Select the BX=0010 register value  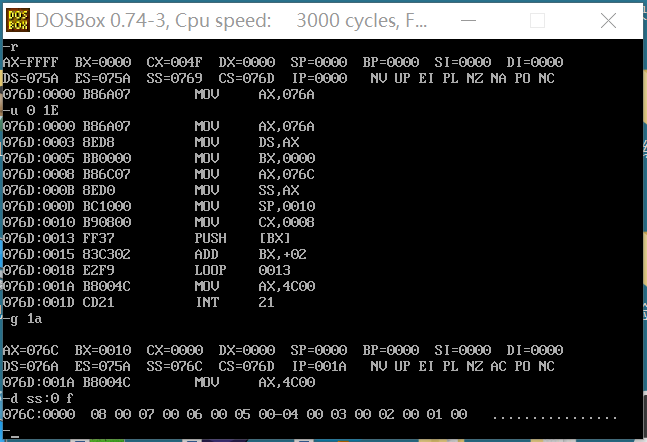coord(103,350)
